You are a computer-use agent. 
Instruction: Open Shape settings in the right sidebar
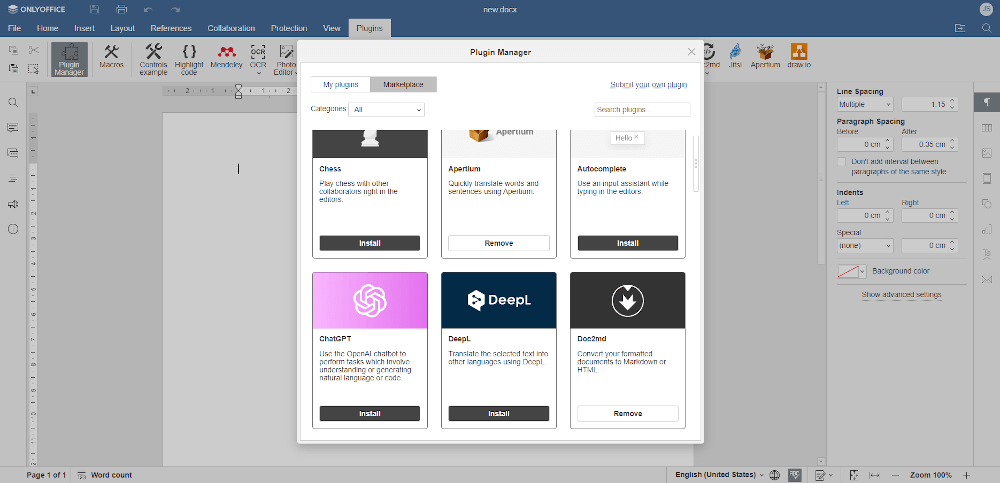point(987,204)
